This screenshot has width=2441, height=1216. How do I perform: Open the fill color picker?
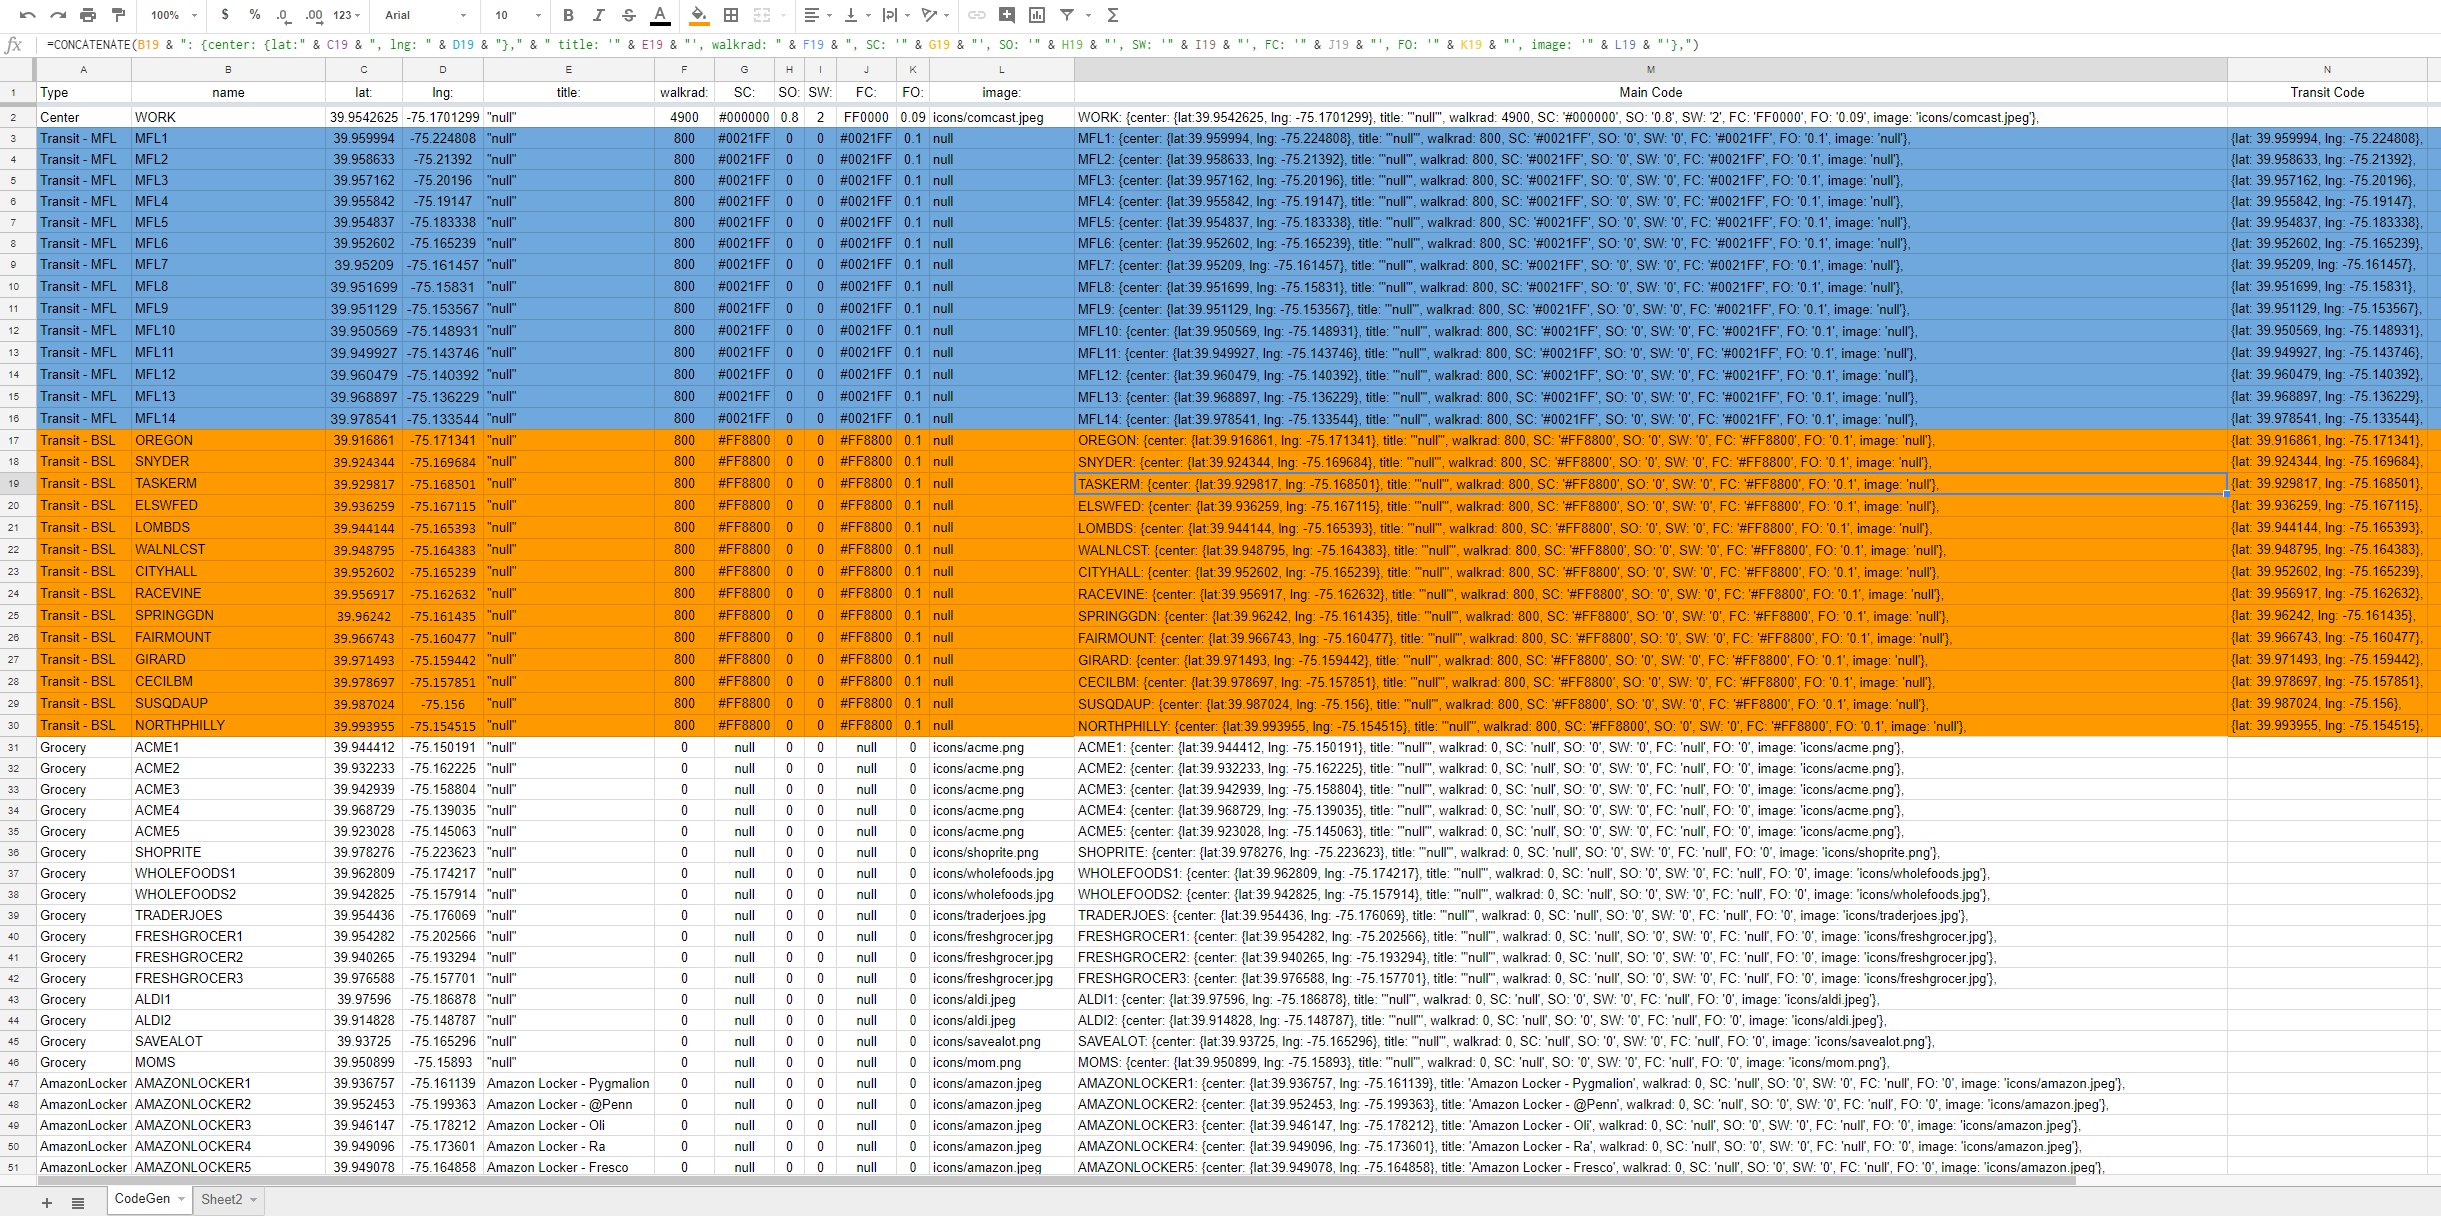[x=699, y=15]
